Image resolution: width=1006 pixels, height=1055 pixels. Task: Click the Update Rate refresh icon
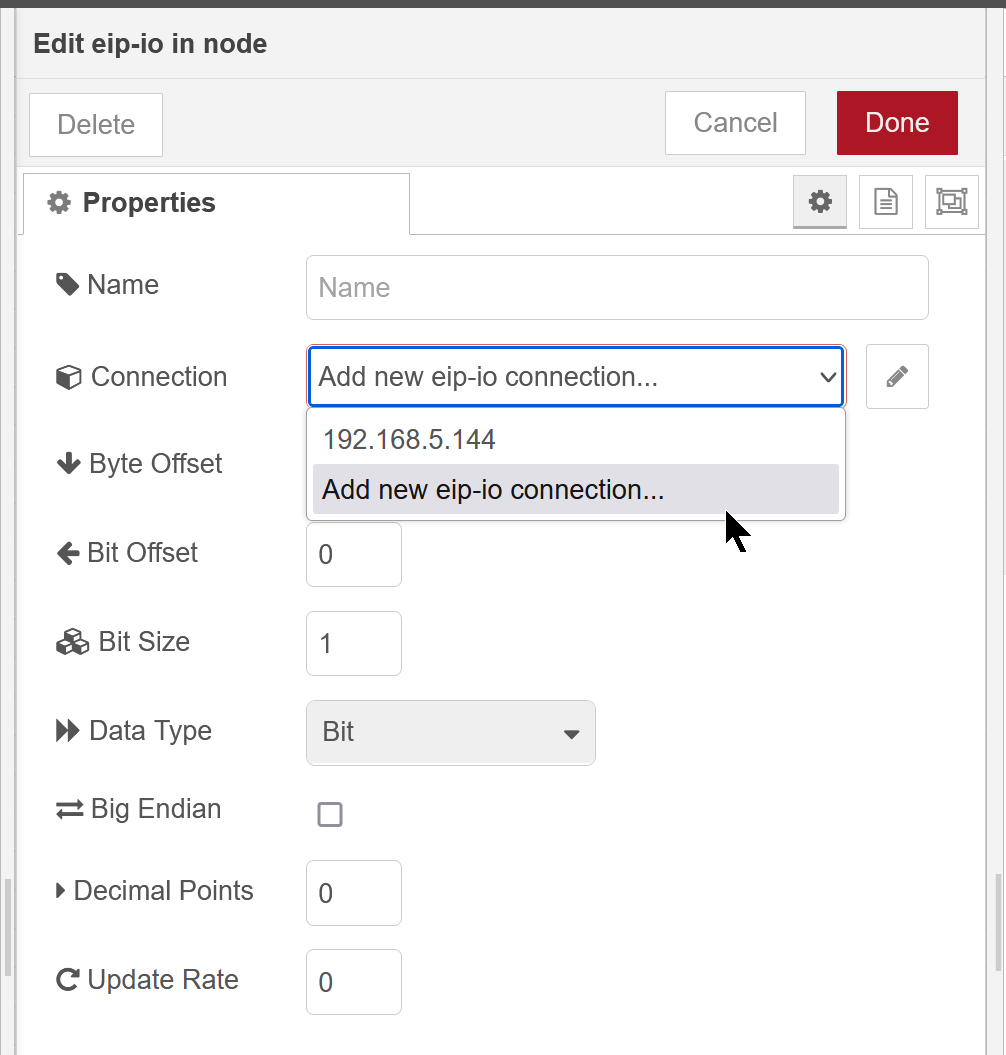[x=68, y=980]
